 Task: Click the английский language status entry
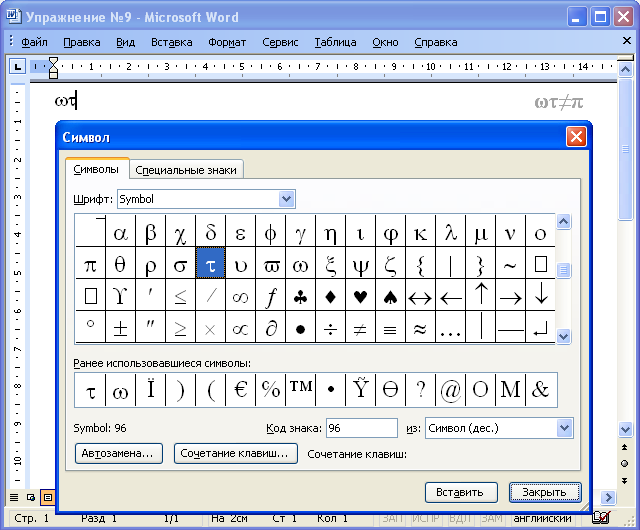tap(542, 518)
